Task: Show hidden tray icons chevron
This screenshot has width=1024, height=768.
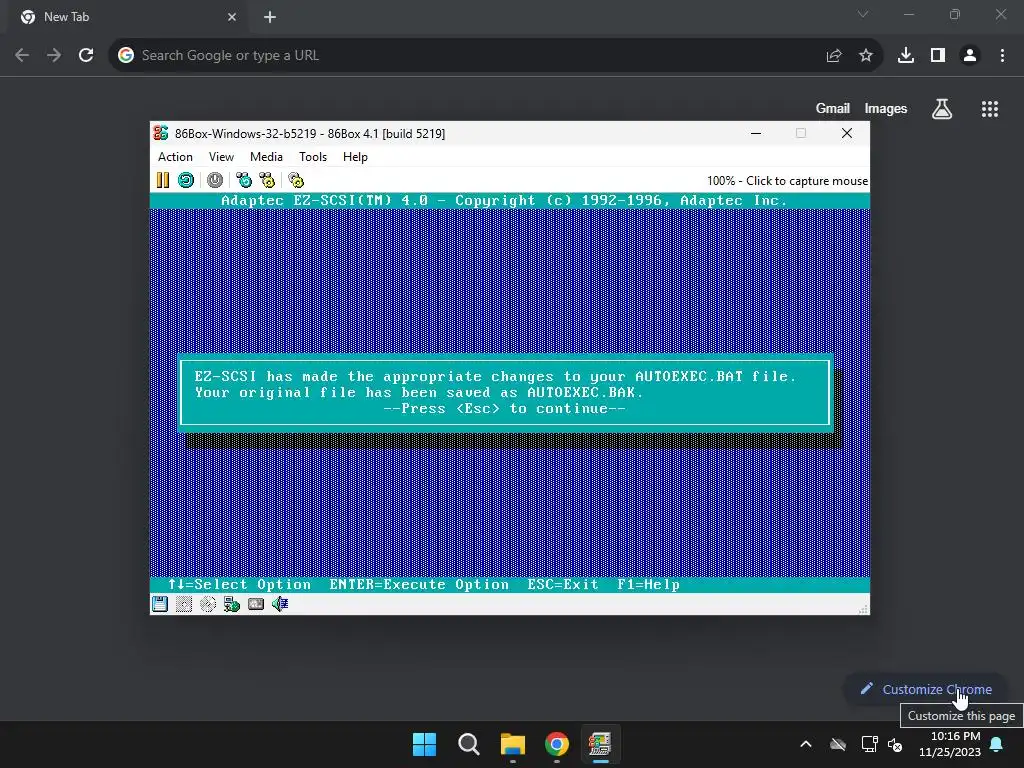Action: click(x=806, y=744)
